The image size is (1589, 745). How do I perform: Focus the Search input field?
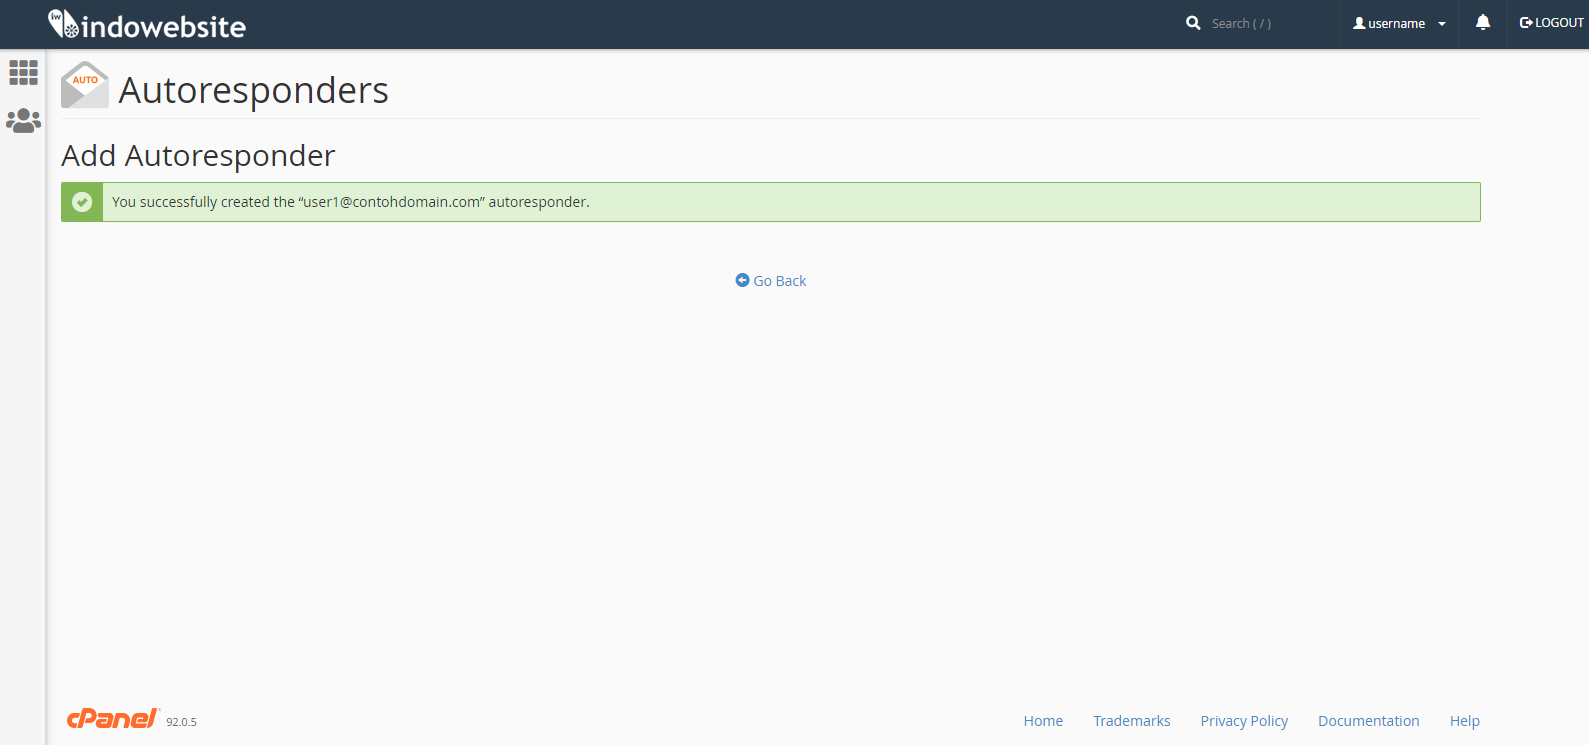(x=1260, y=24)
